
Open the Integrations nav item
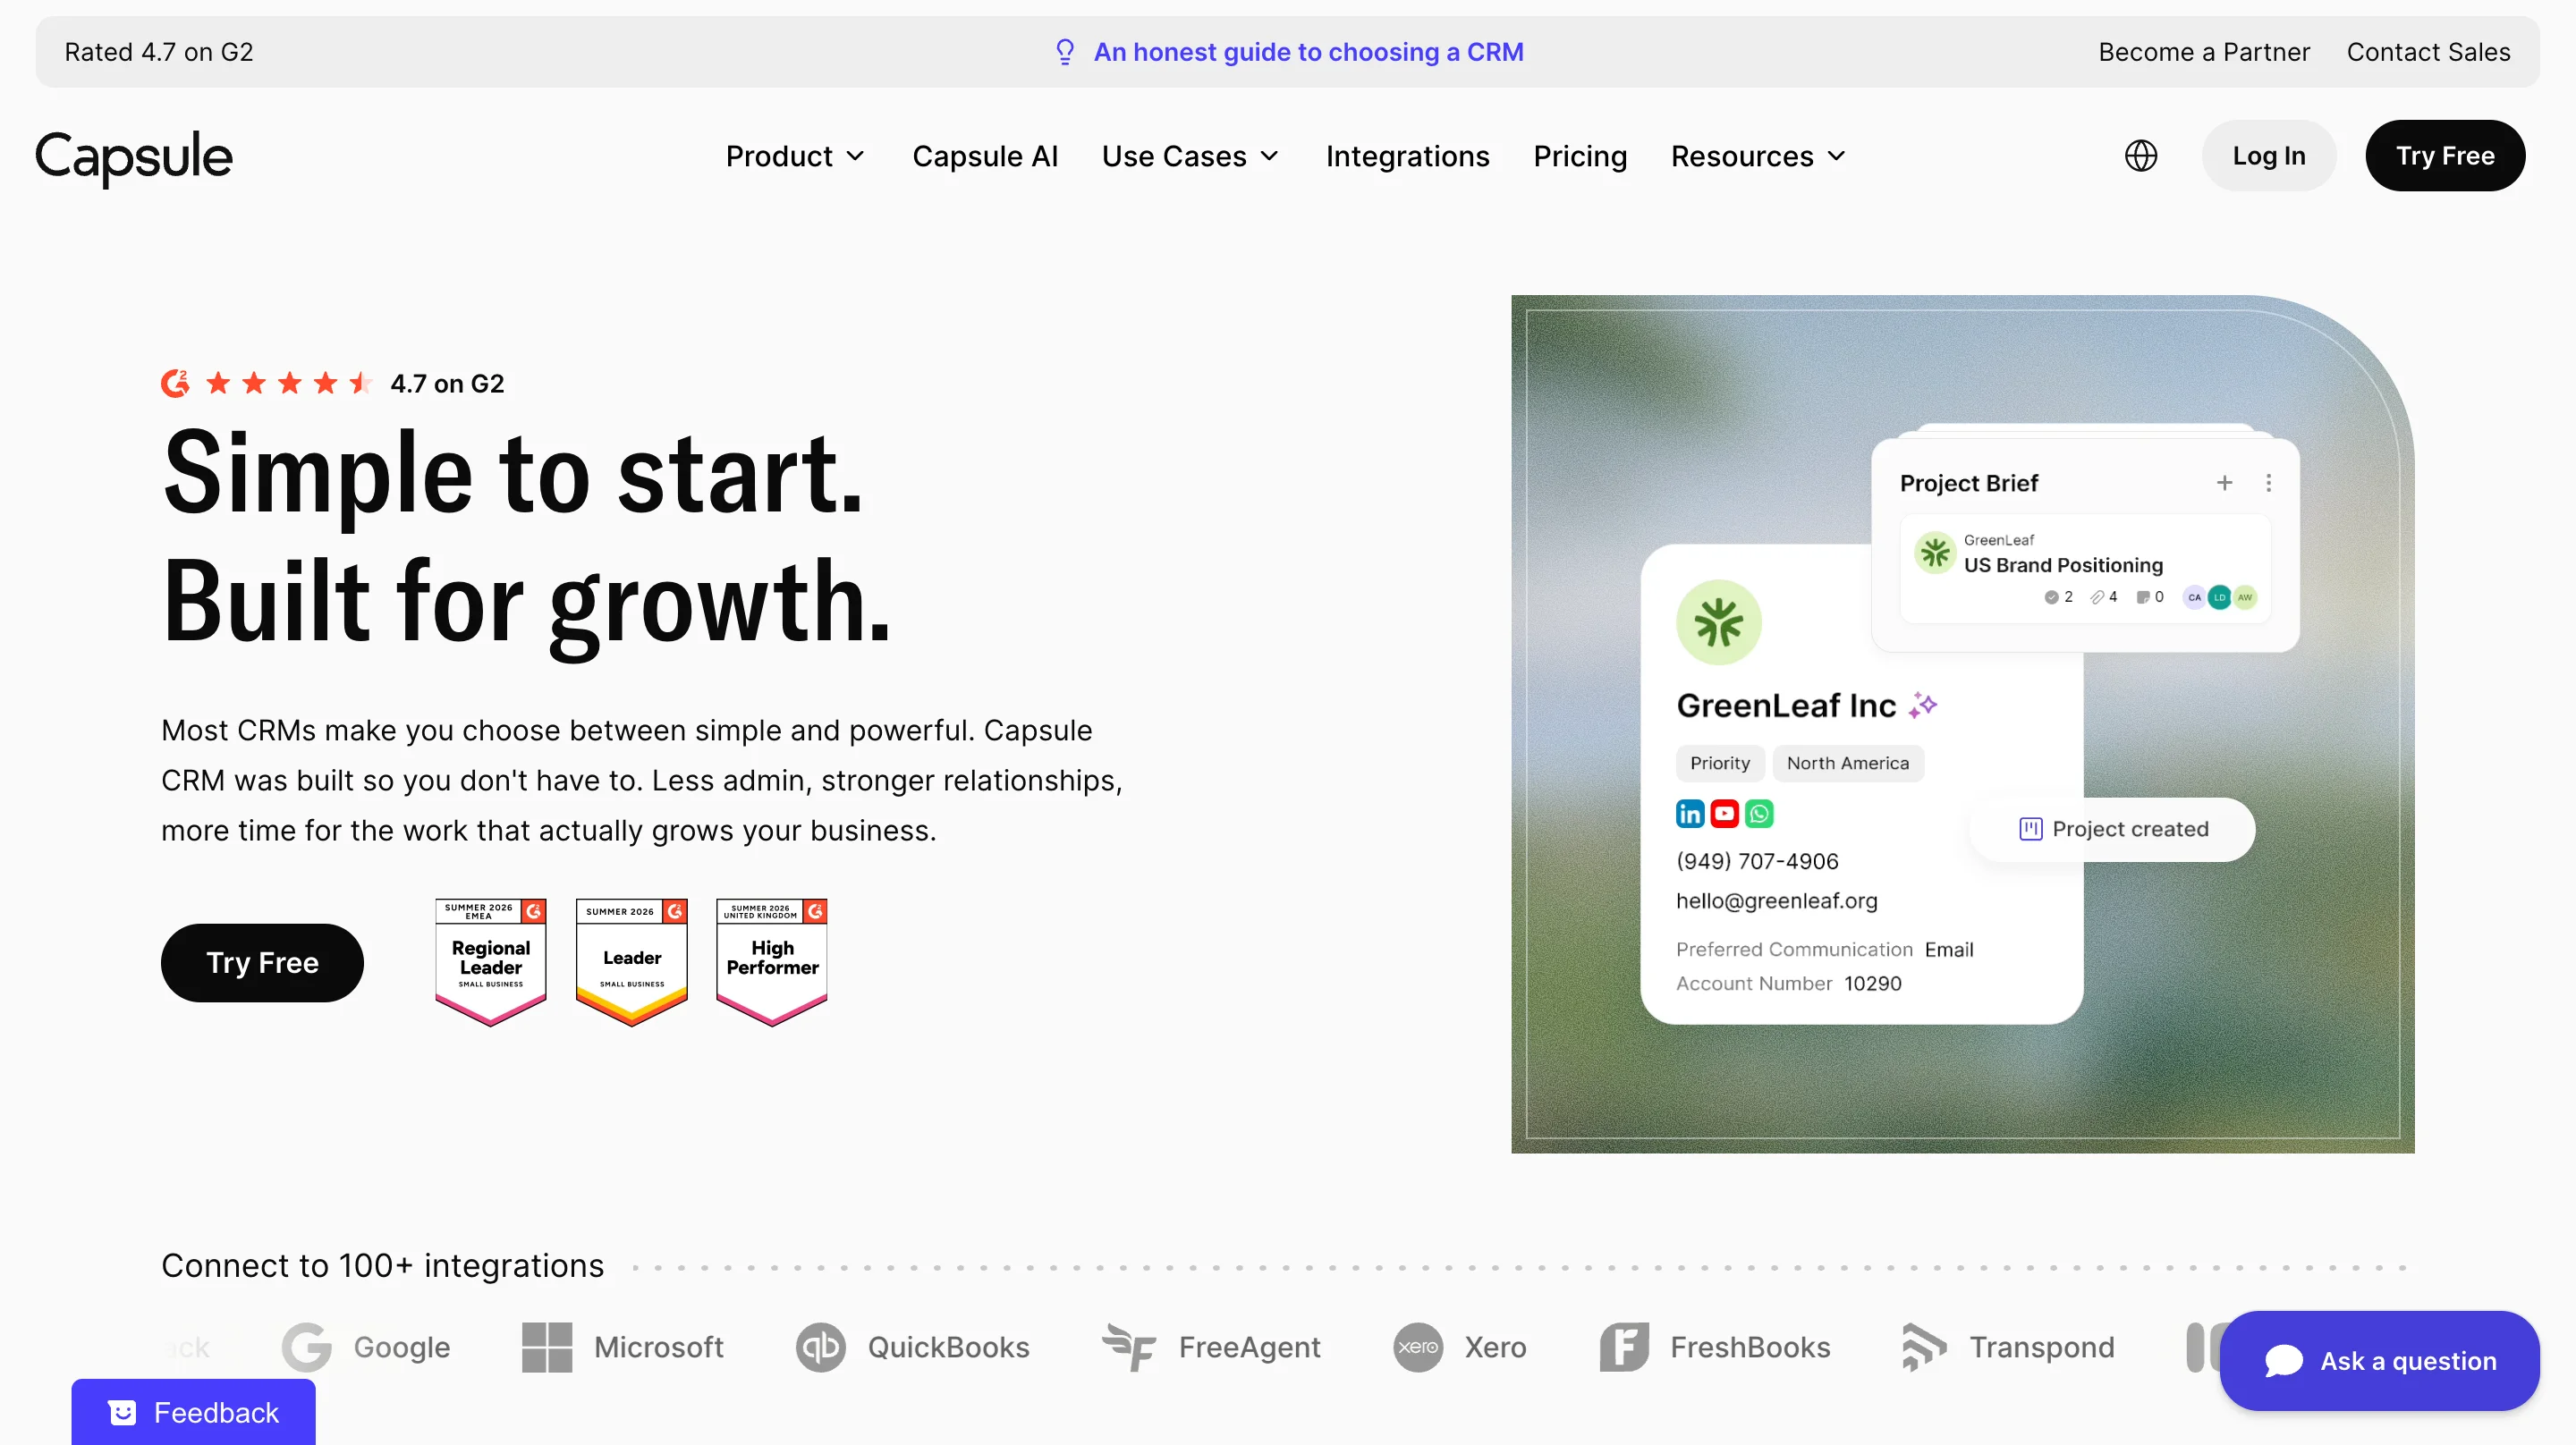pyautogui.click(x=1407, y=156)
